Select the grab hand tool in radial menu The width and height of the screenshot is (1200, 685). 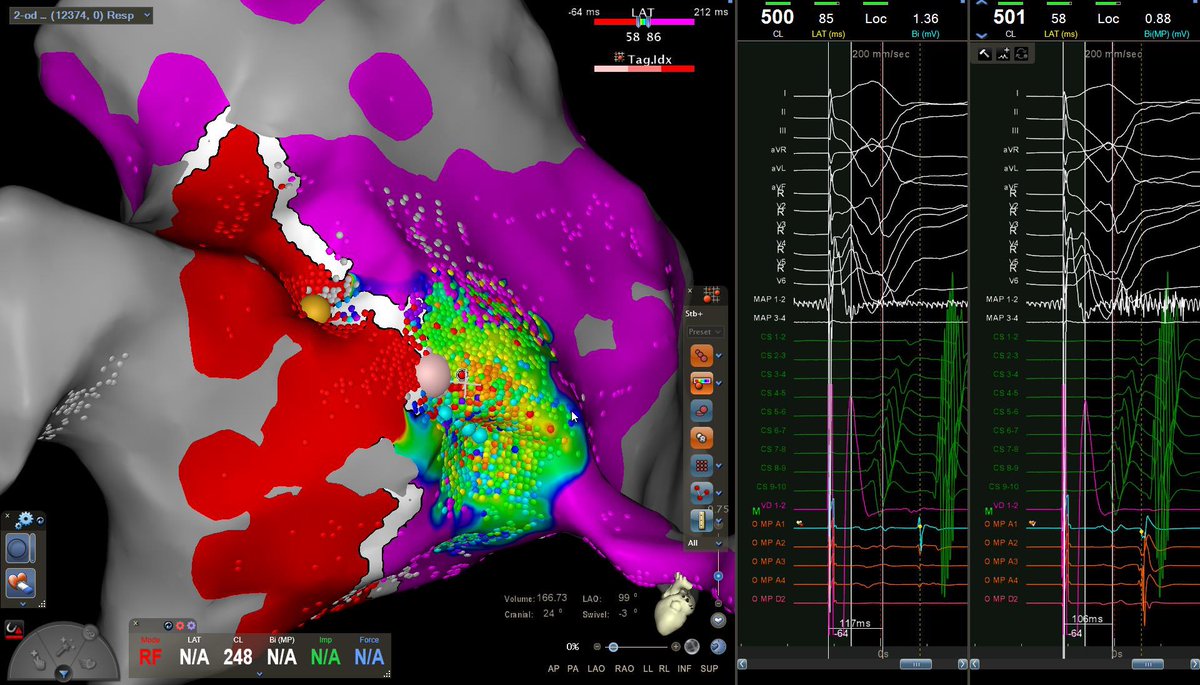pyautogui.click(x=88, y=661)
